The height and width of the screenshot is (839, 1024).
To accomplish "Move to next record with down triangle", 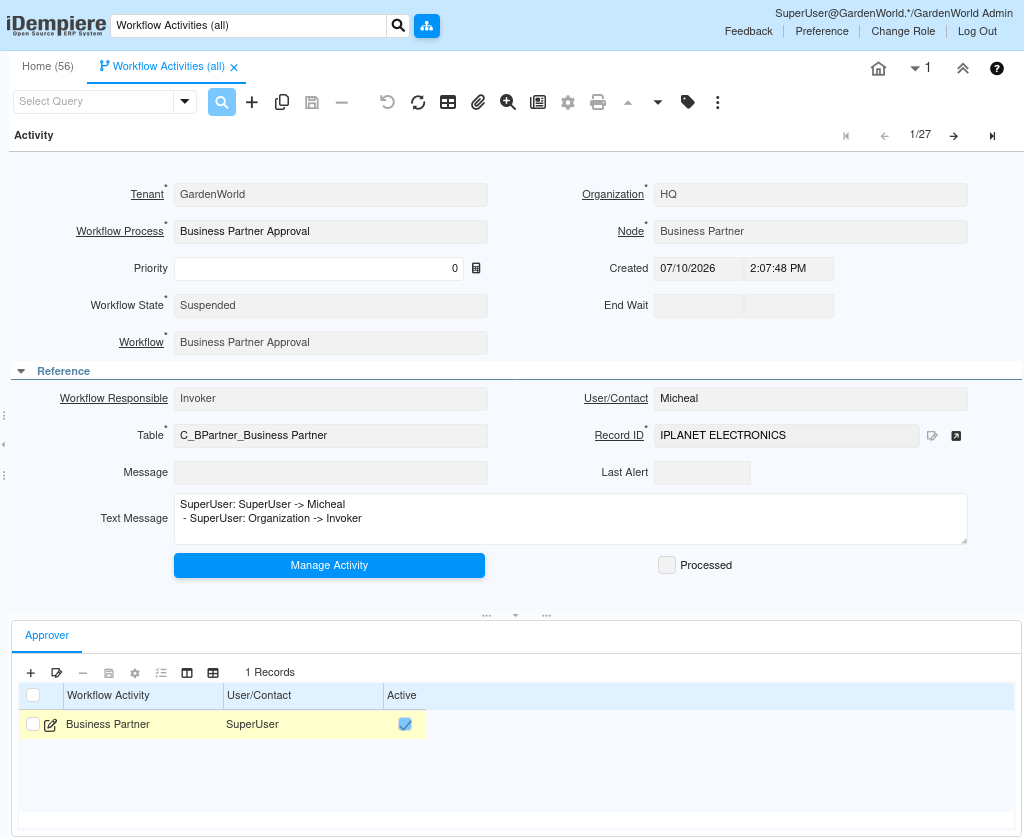I will [658, 103].
